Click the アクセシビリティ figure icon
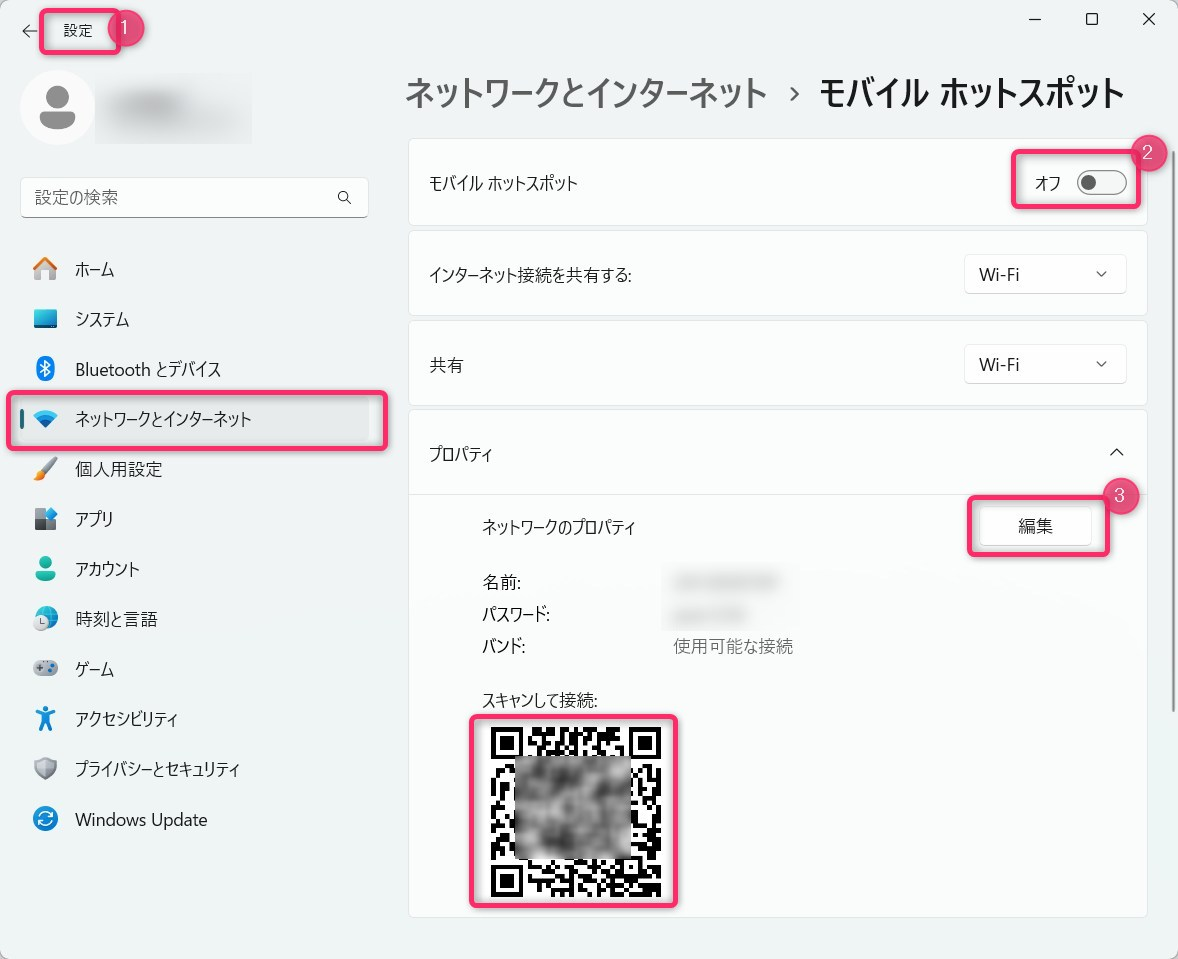Image resolution: width=1178 pixels, height=959 pixels. 45,718
